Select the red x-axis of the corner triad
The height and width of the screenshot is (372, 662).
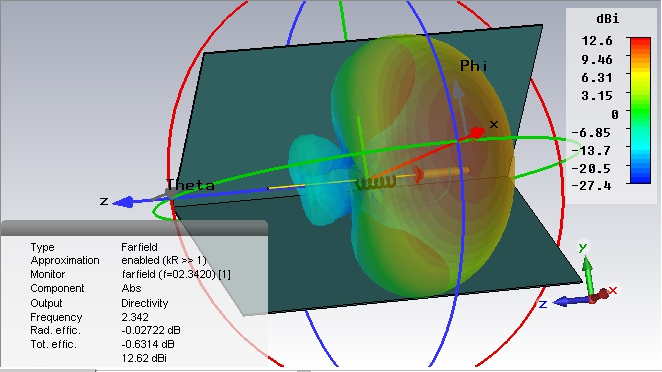point(602,294)
